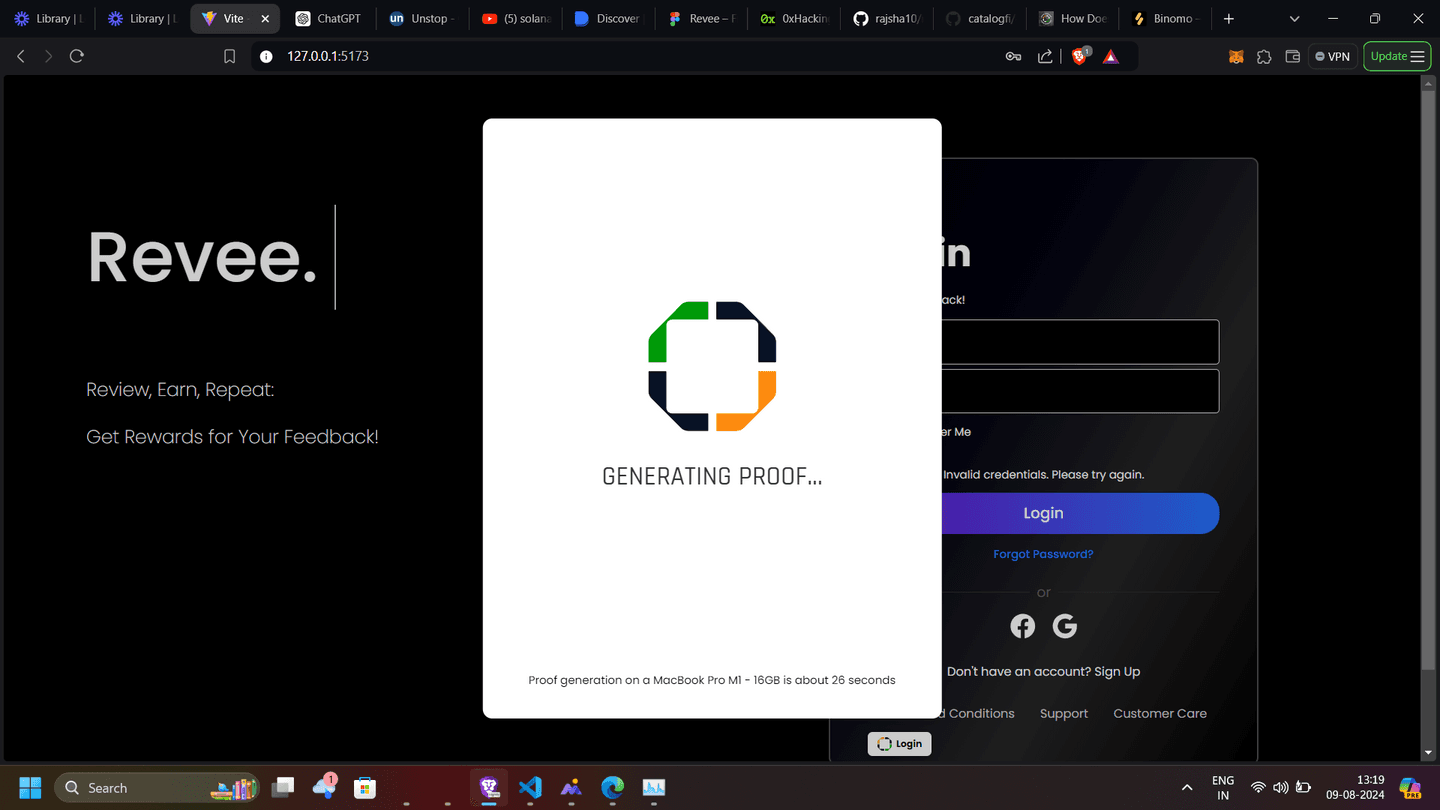Open Visual Studio Code from taskbar
Image resolution: width=1440 pixels, height=810 pixels.
(530, 788)
